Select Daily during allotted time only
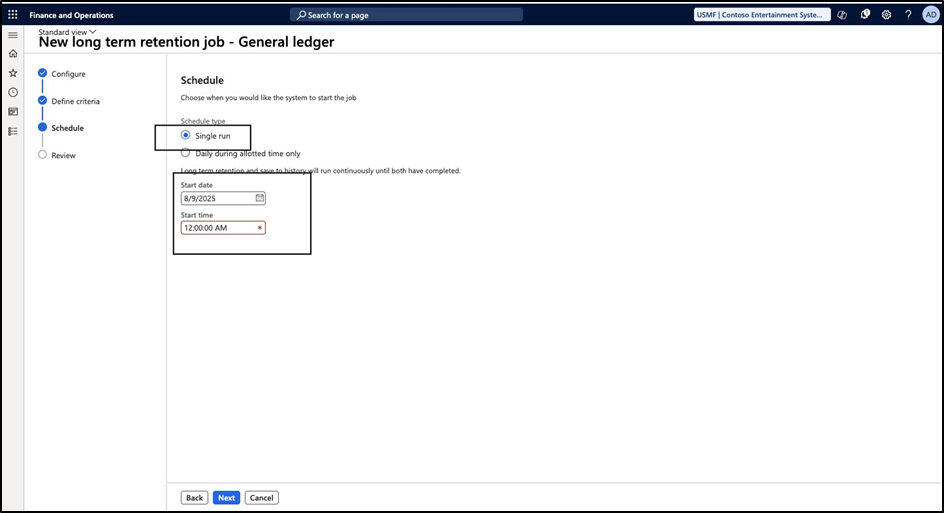944x513 pixels. (x=186, y=154)
